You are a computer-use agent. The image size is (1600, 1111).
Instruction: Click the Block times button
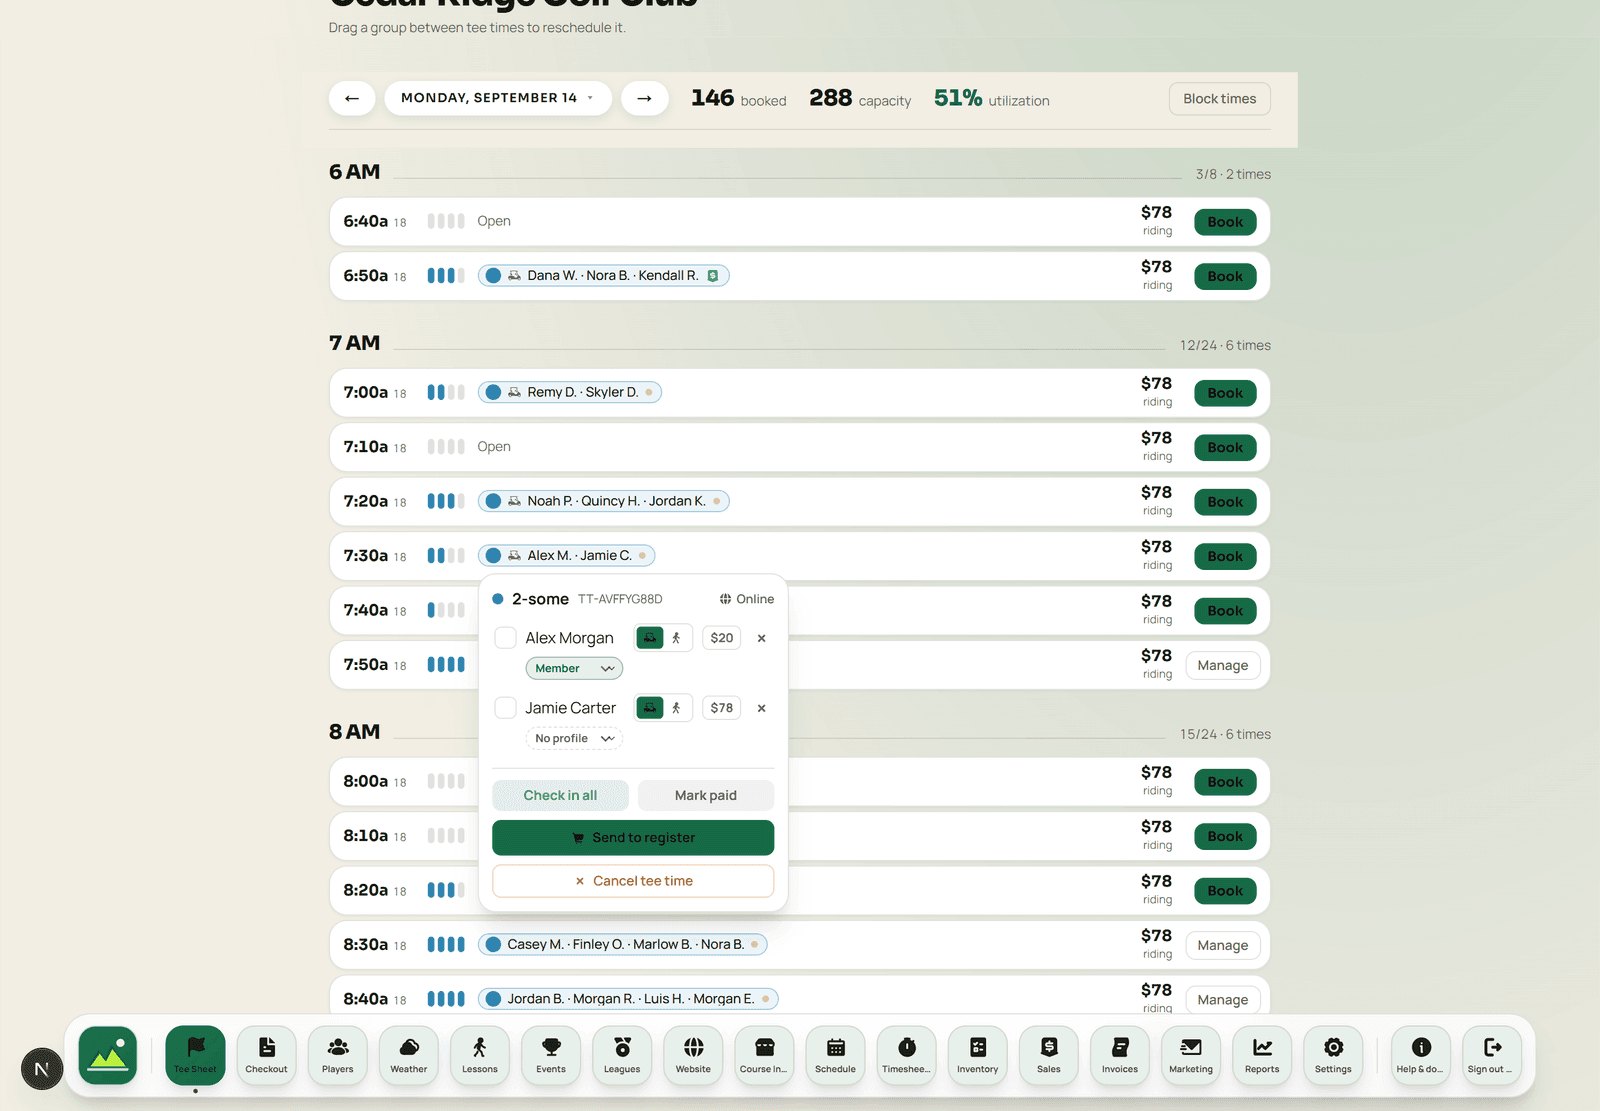coord(1220,99)
